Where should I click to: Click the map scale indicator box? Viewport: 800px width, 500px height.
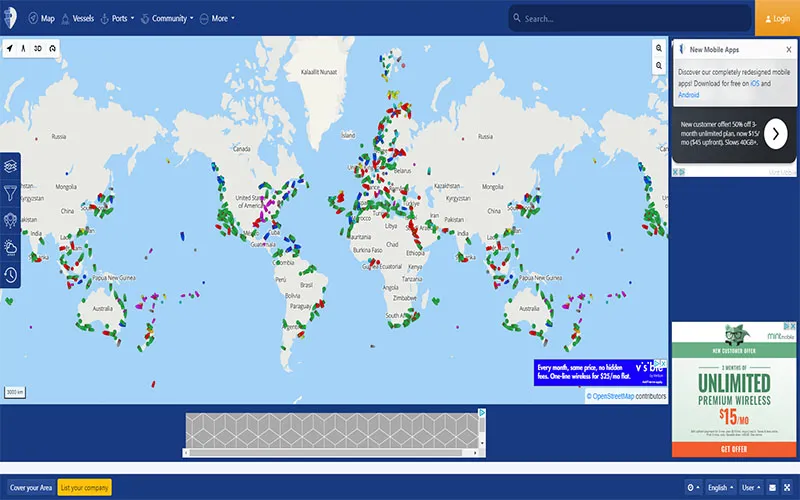[15, 392]
